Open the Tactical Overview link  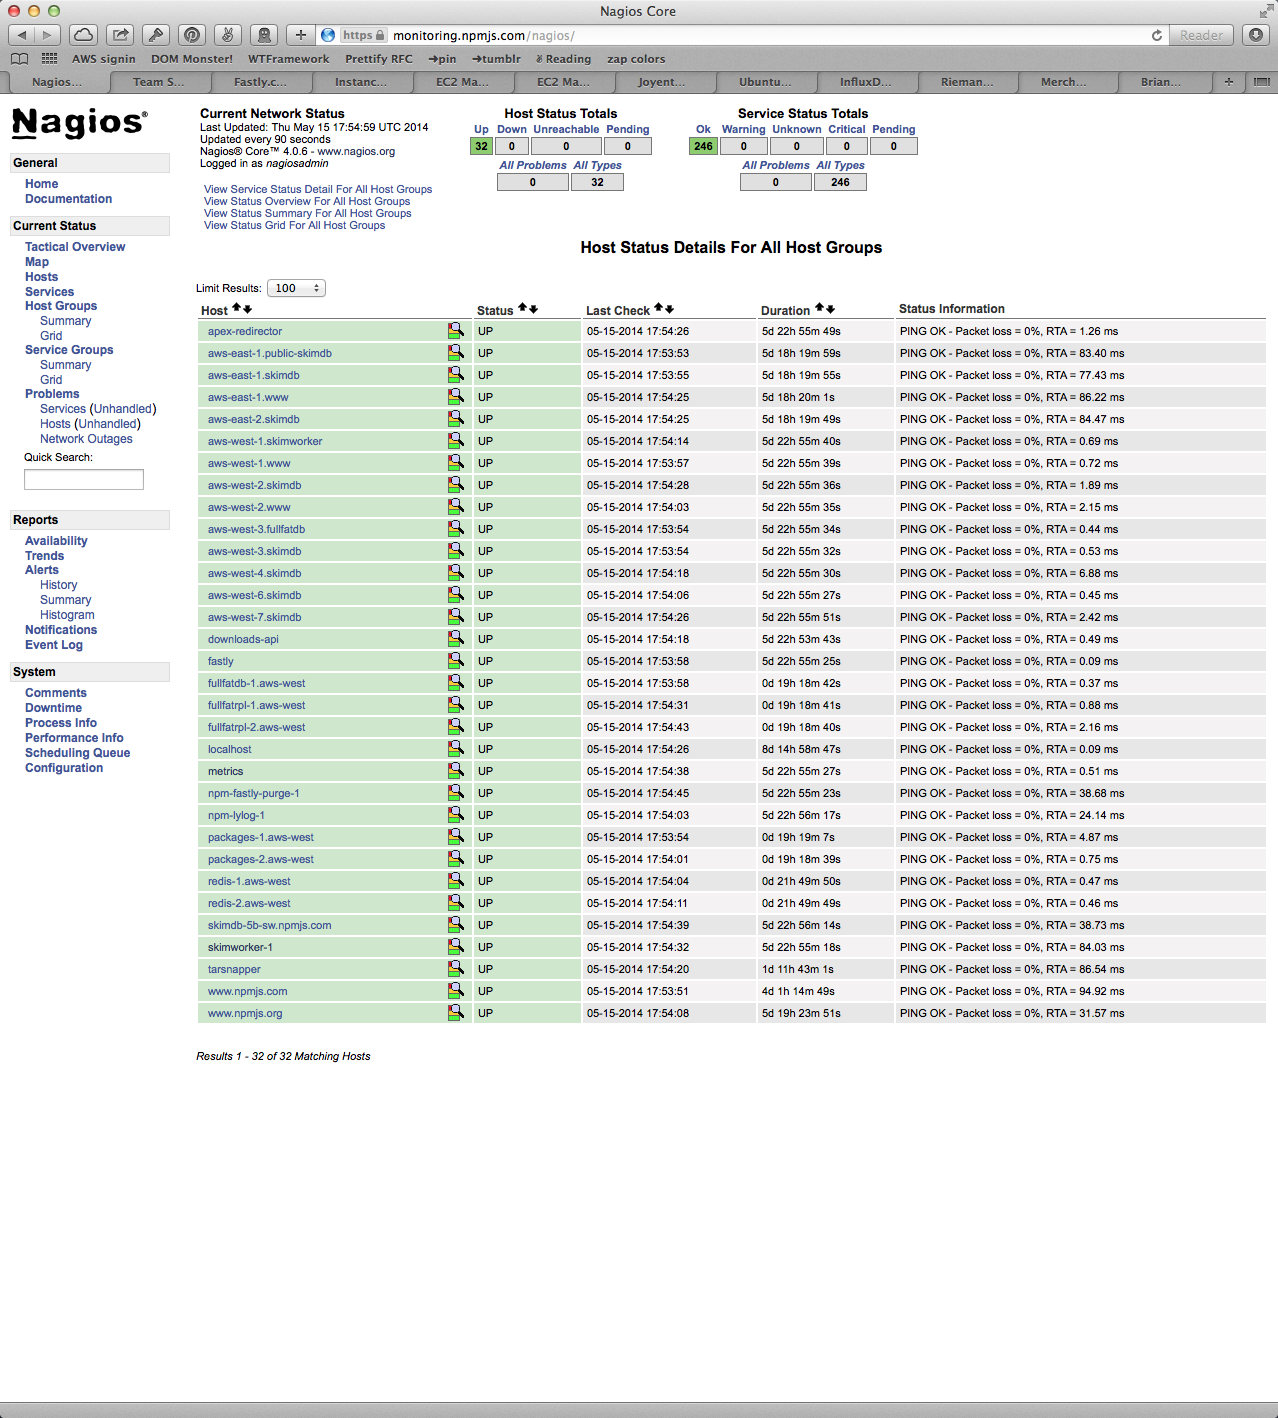point(74,246)
